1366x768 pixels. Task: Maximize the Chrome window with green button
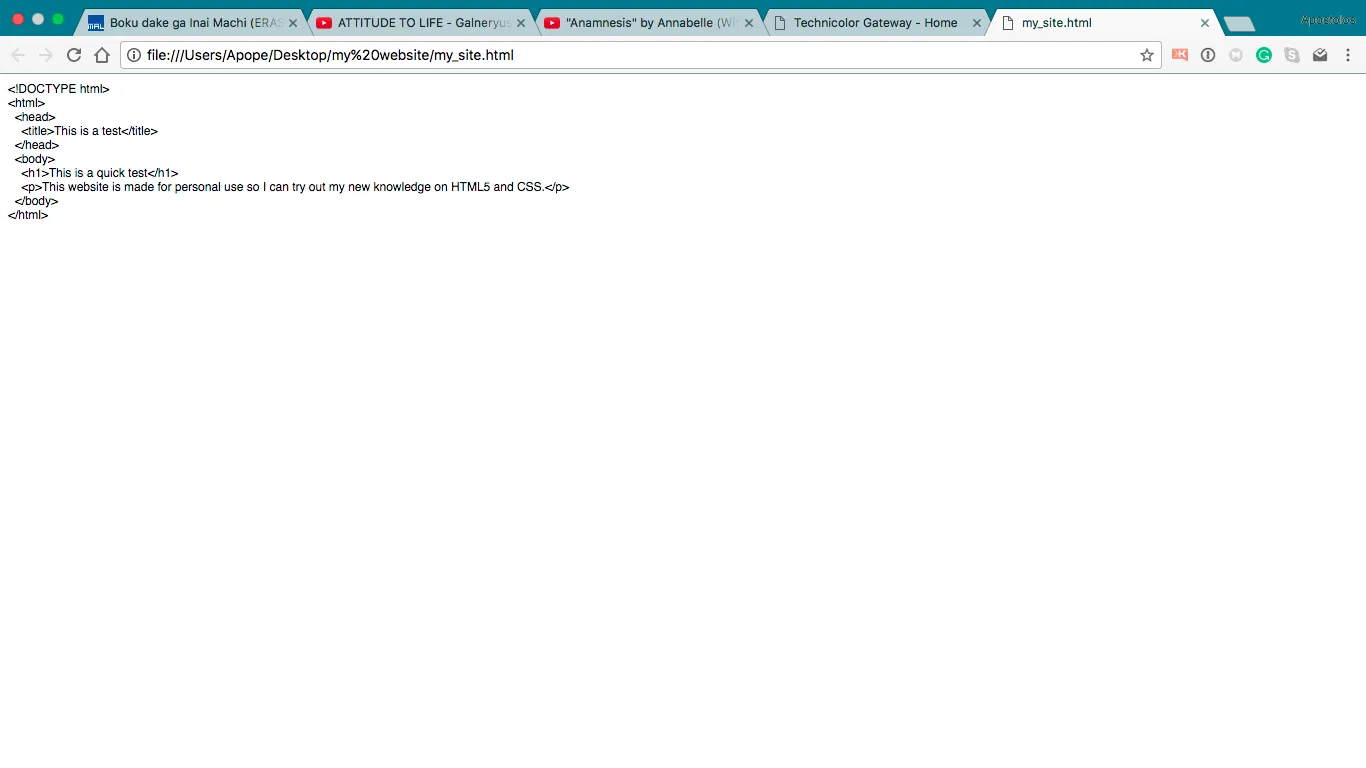[x=58, y=19]
